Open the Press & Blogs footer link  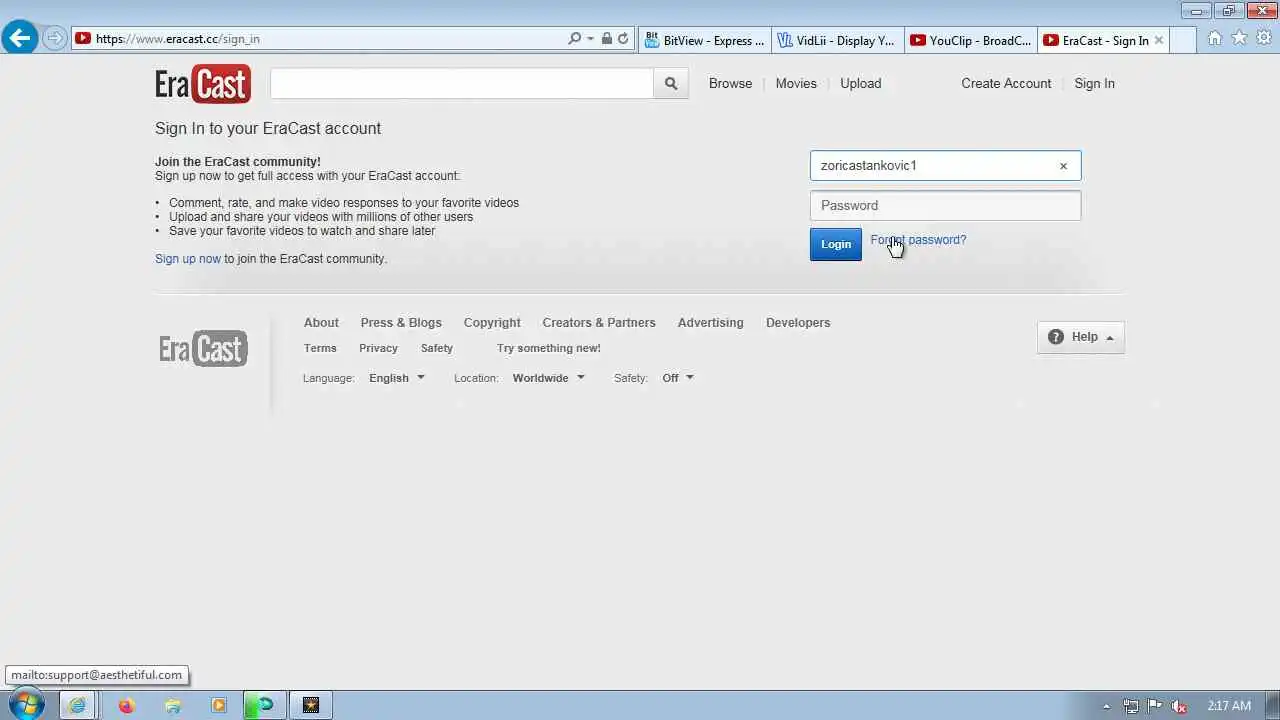401,323
